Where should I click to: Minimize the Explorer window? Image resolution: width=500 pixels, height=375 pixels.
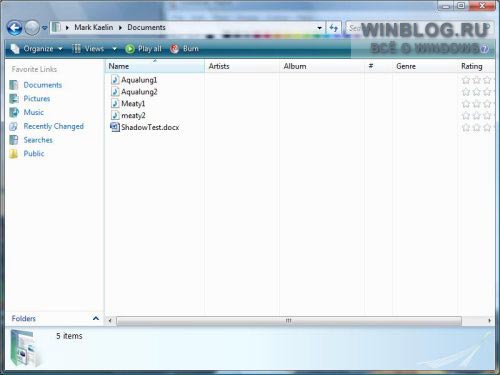point(446,6)
